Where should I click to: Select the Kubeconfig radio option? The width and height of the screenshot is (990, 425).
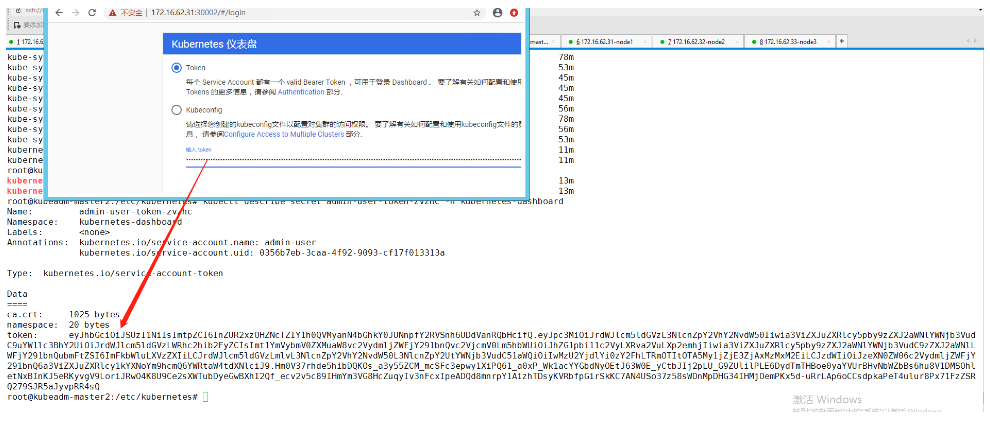177,110
